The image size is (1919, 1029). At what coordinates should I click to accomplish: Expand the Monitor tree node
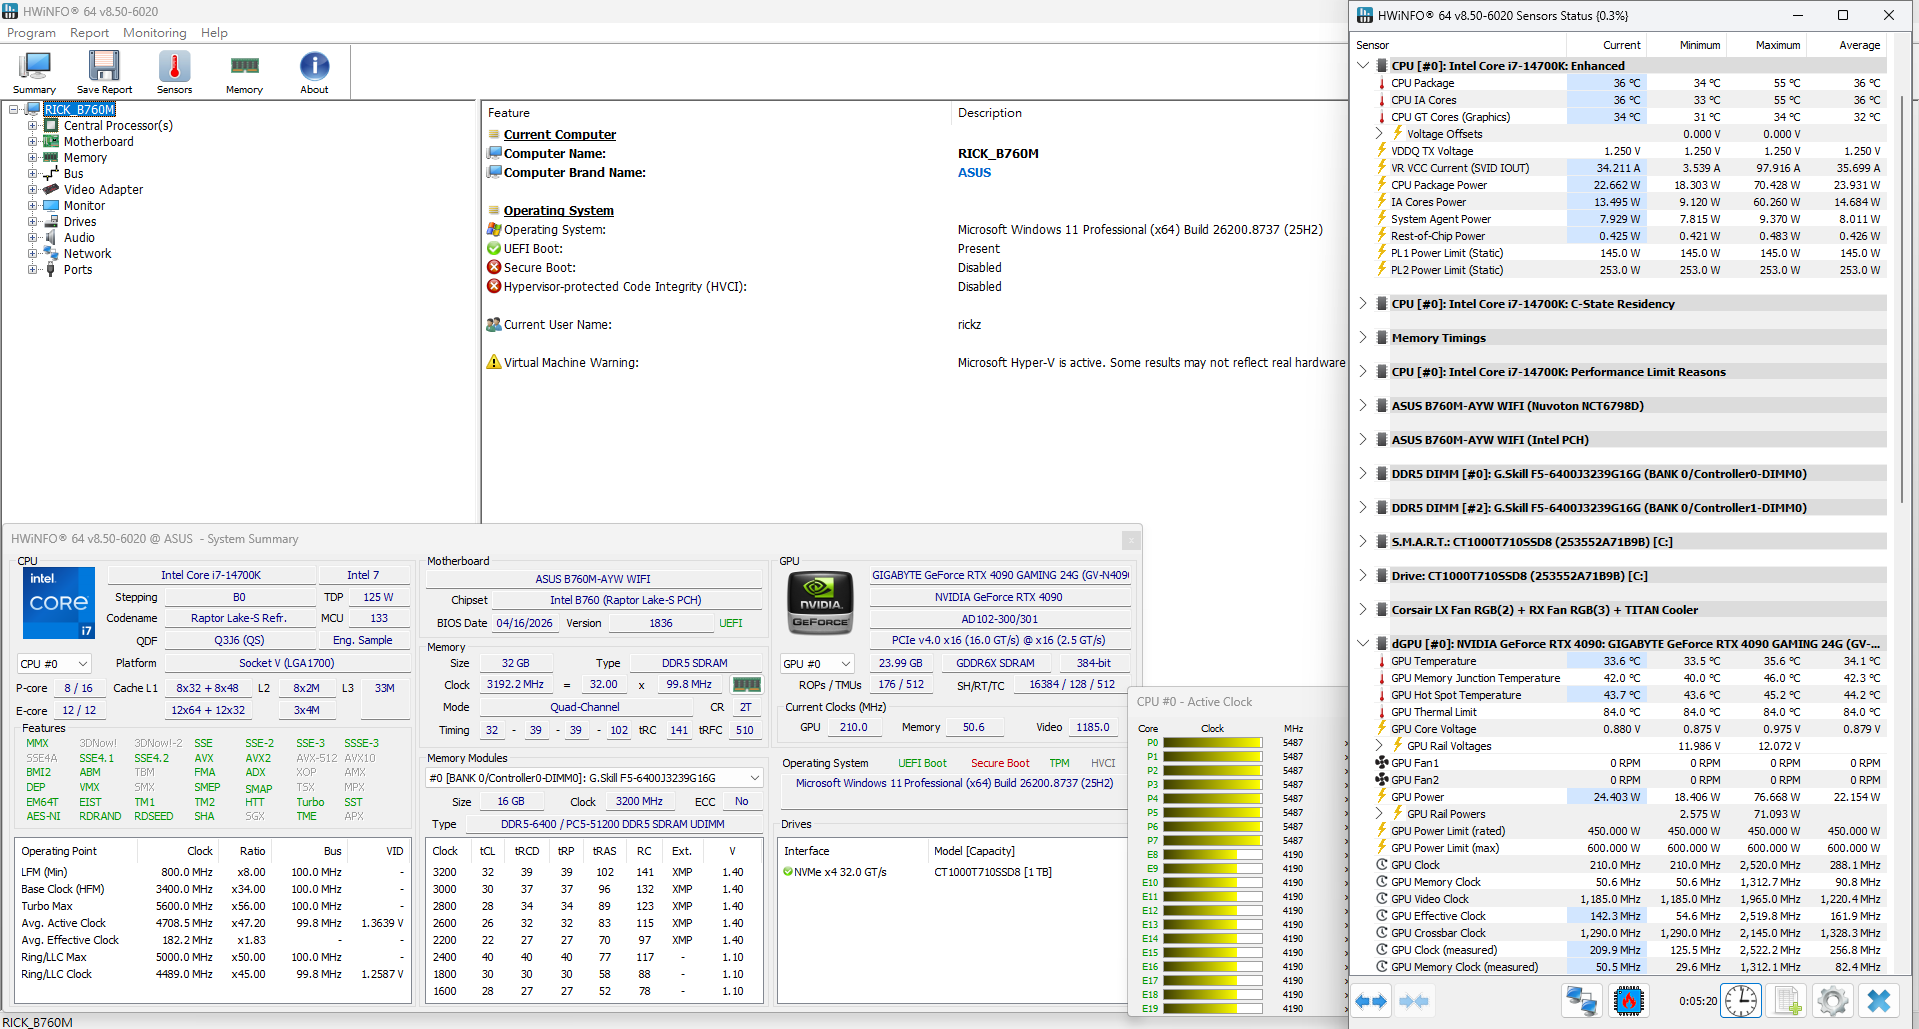point(33,206)
